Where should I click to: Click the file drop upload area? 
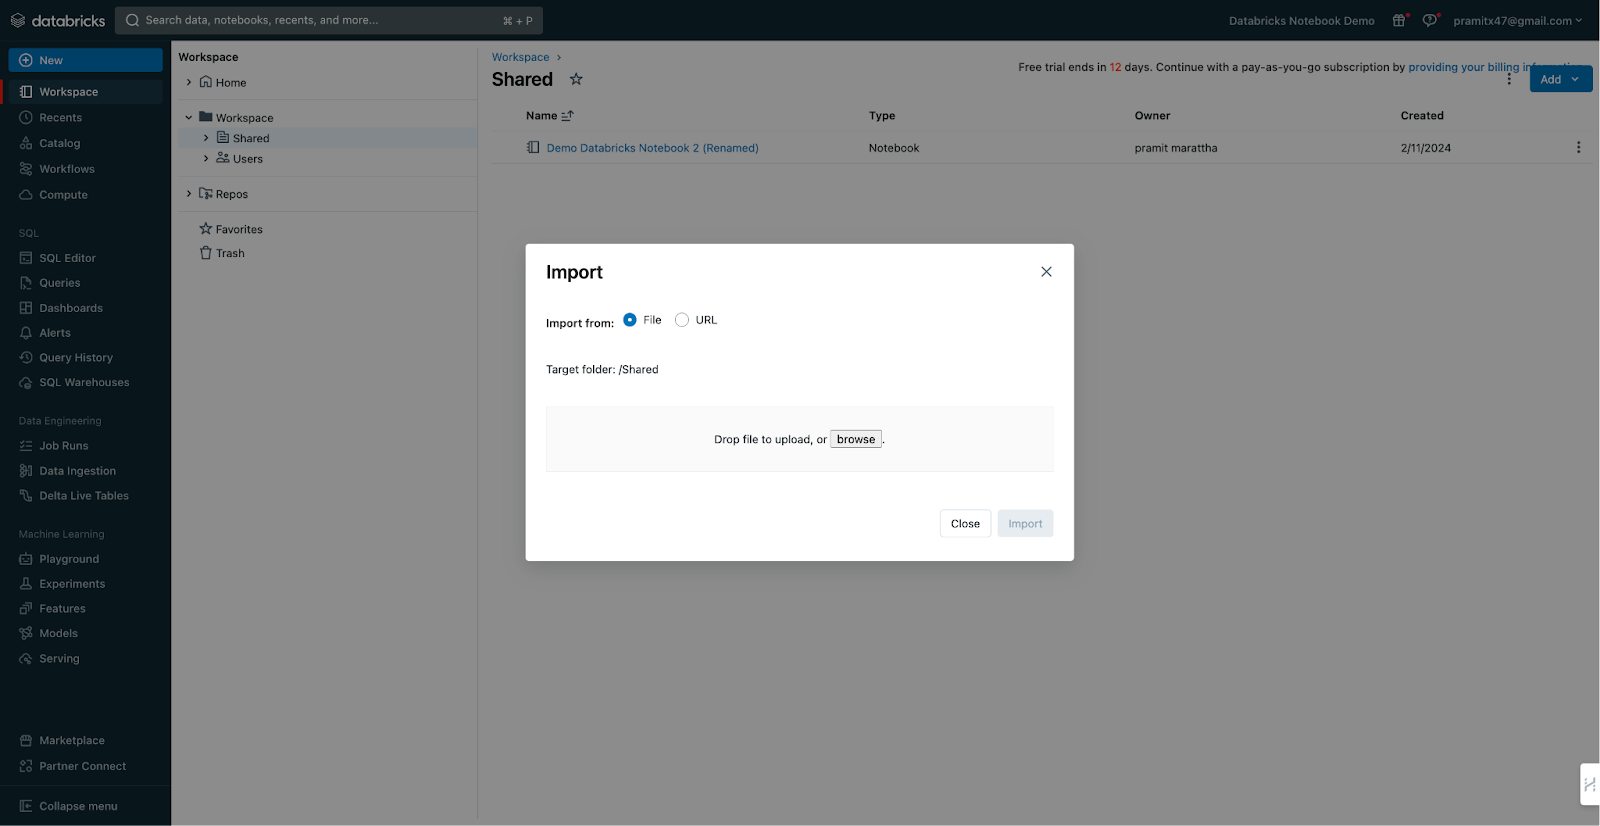(x=800, y=439)
